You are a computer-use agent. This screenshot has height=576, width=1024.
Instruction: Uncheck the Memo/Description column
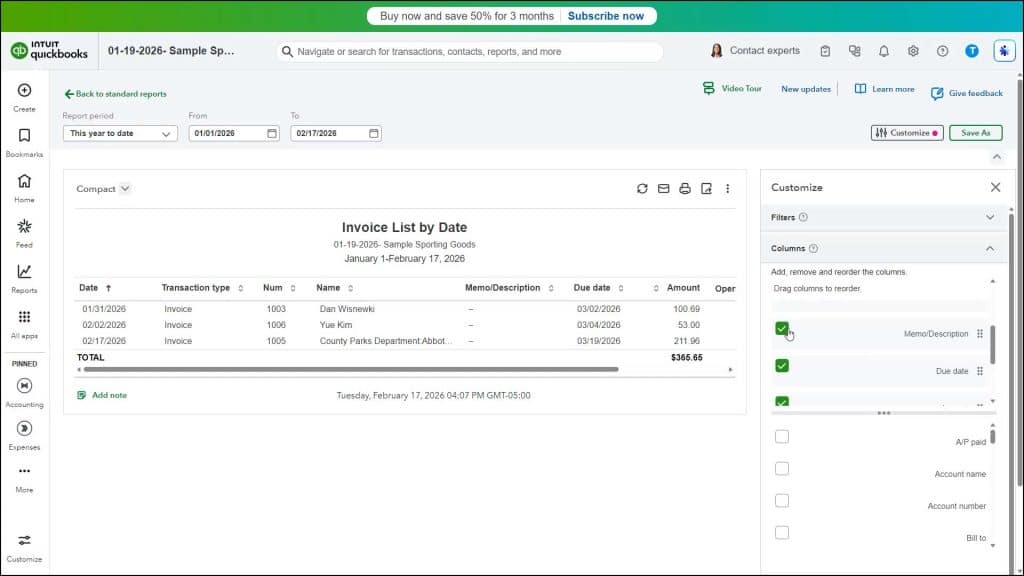782,327
